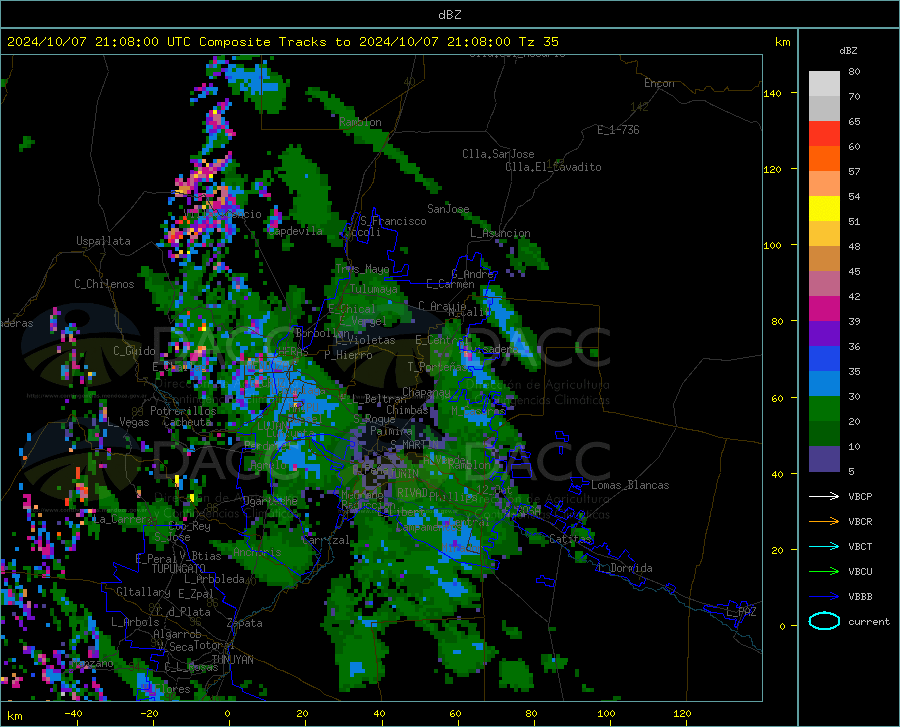
Task: Click the 'Tz 35' threshold text
Action: coord(538,42)
